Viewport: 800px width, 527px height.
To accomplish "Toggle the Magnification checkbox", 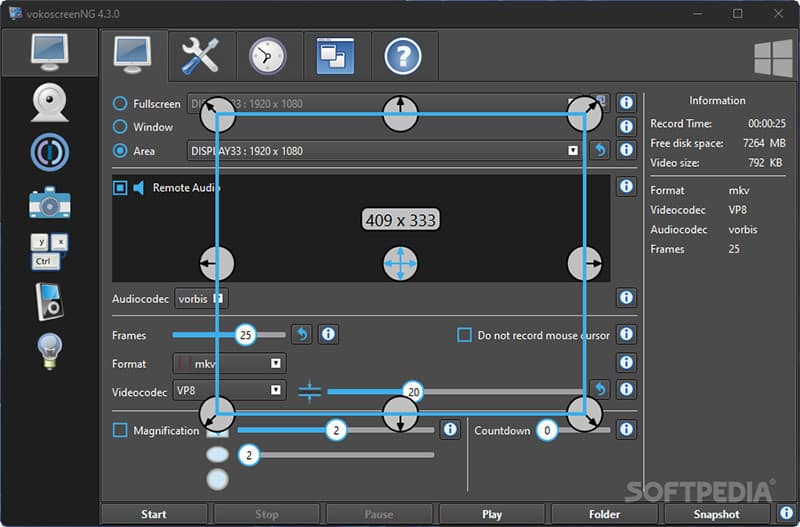I will tap(121, 430).
